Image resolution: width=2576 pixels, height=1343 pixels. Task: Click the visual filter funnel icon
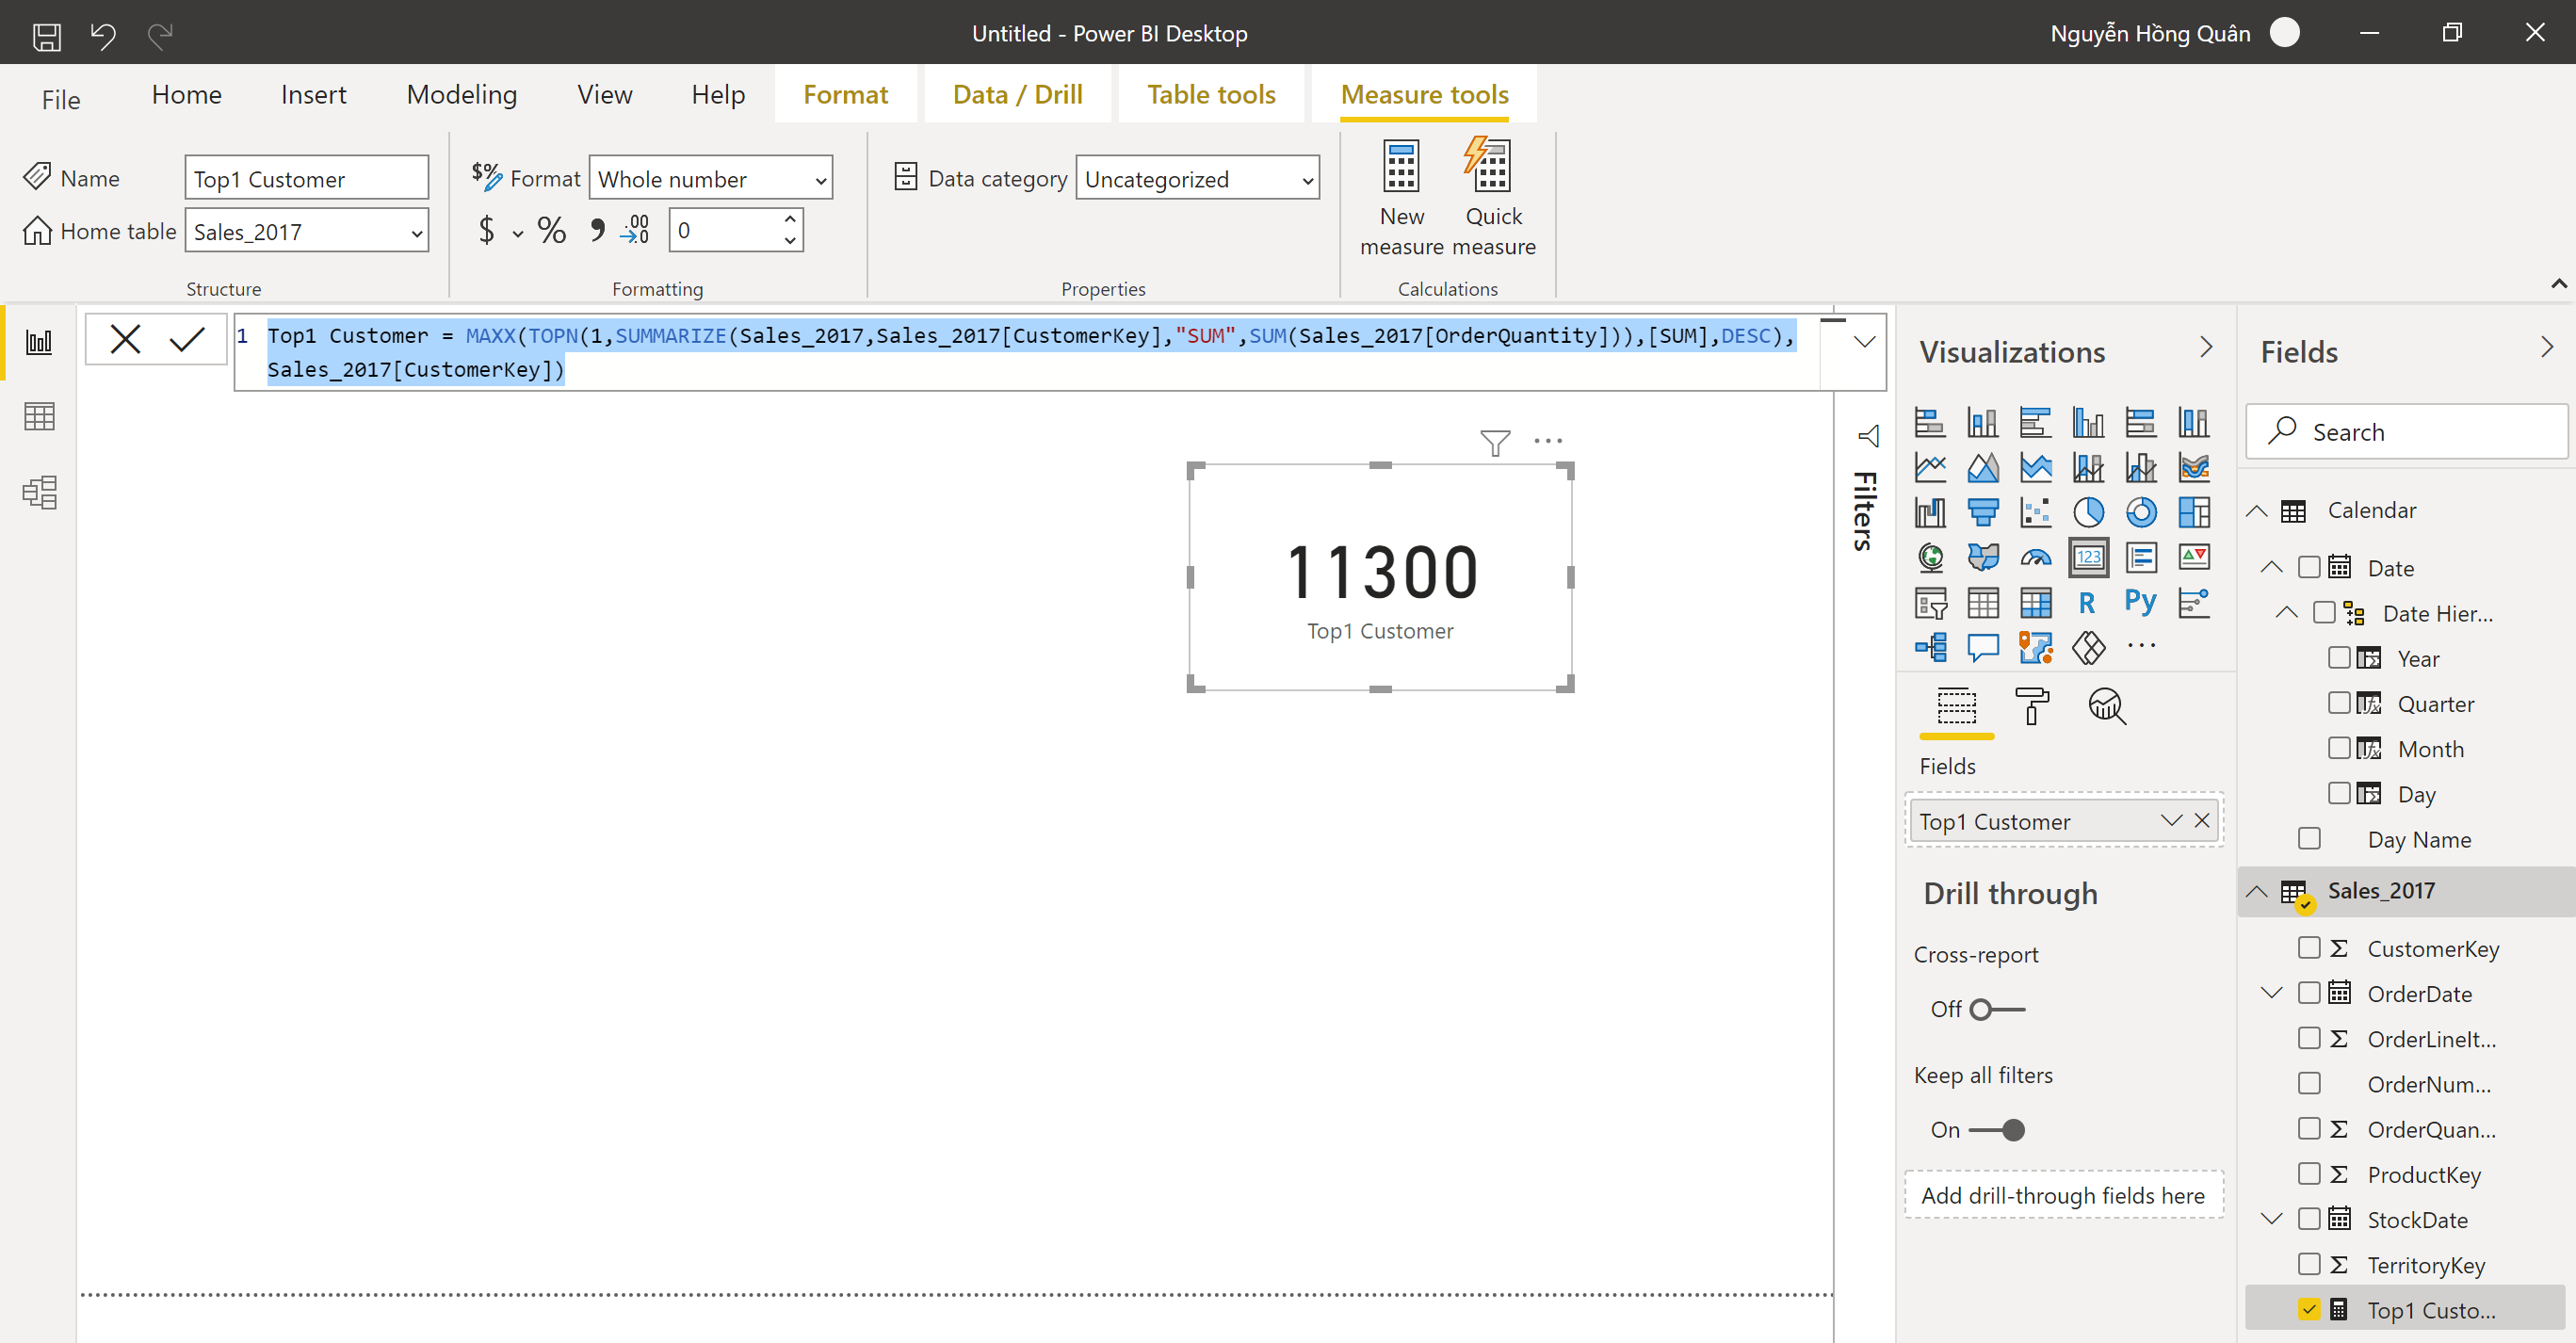point(1495,442)
